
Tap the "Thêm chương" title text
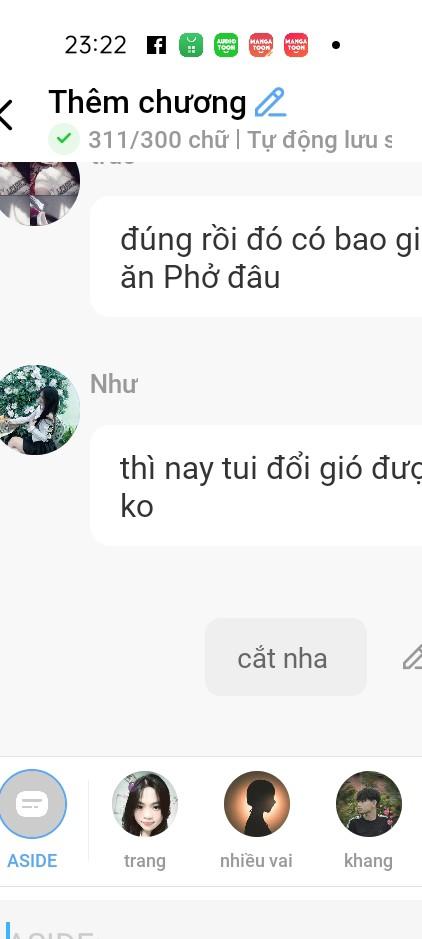(147, 102)
